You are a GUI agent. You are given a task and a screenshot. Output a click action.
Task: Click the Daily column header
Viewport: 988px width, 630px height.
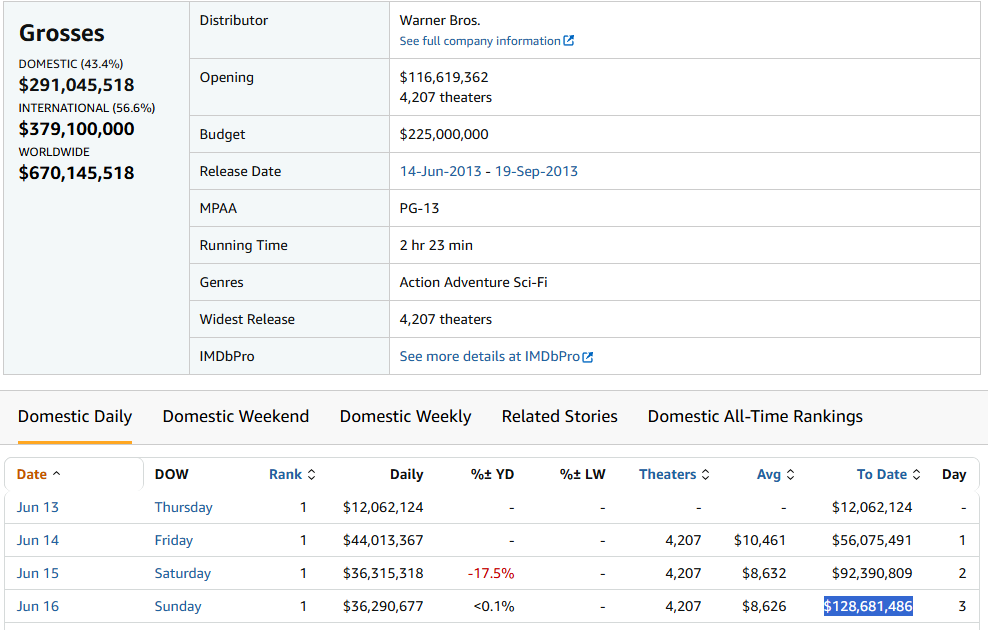pos(406,474)
